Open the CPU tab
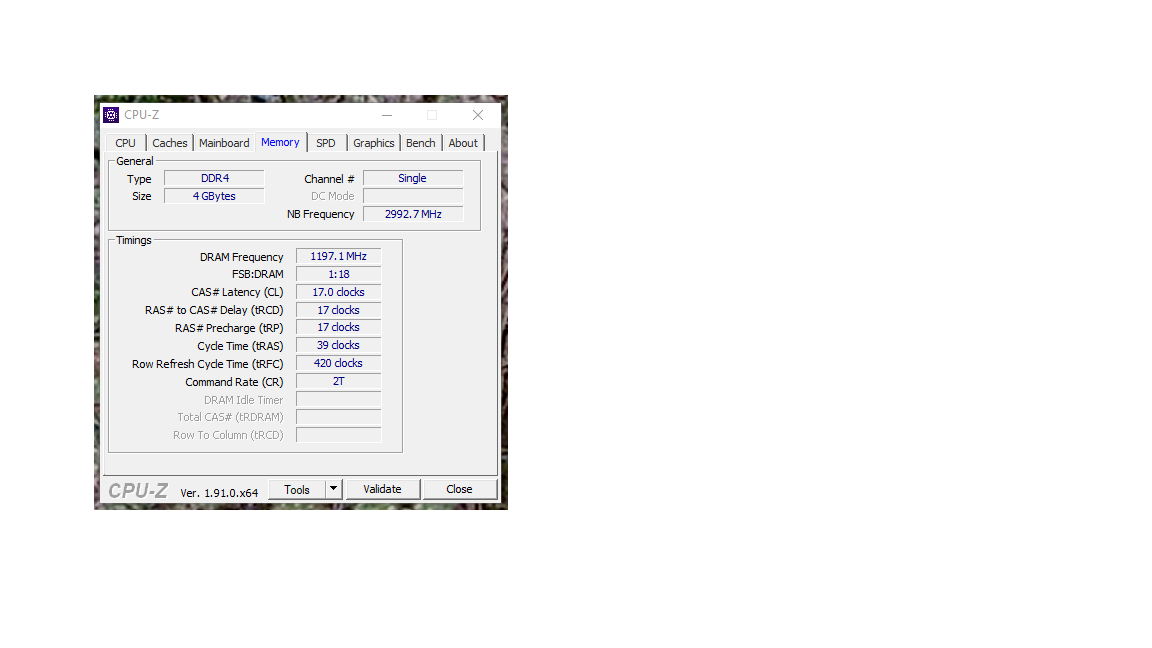 pyautogui.click(x=125, y=143)
